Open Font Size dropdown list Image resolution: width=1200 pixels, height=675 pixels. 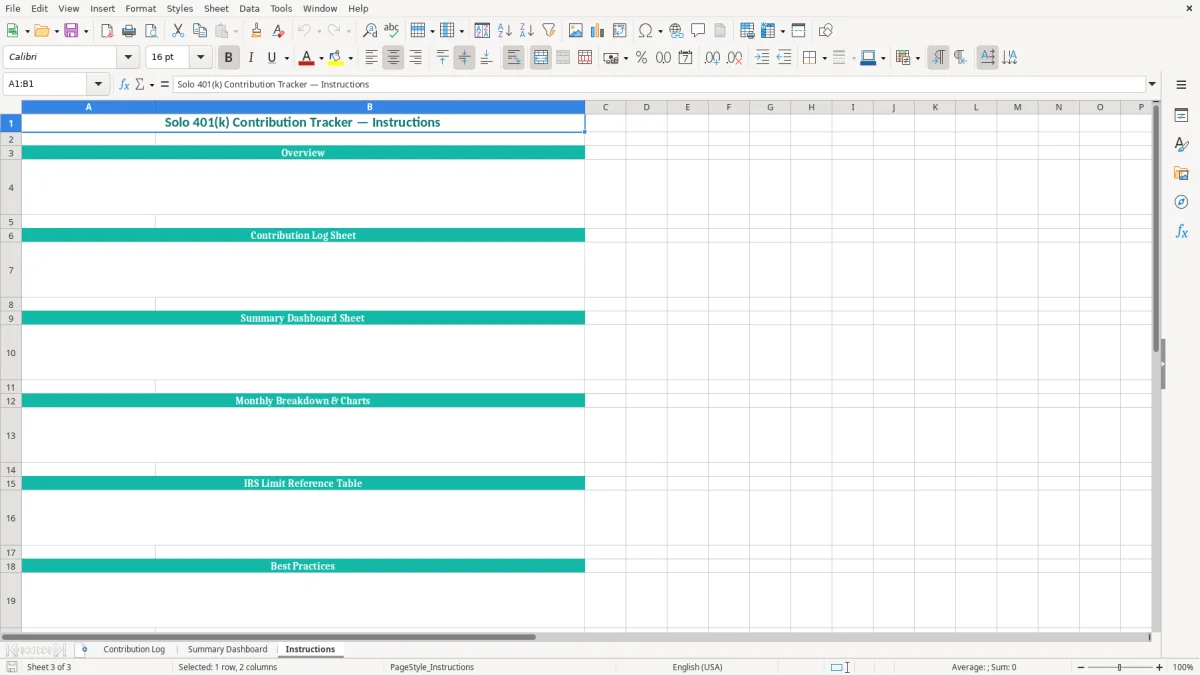pyautogui.click(x=200, y=58)
